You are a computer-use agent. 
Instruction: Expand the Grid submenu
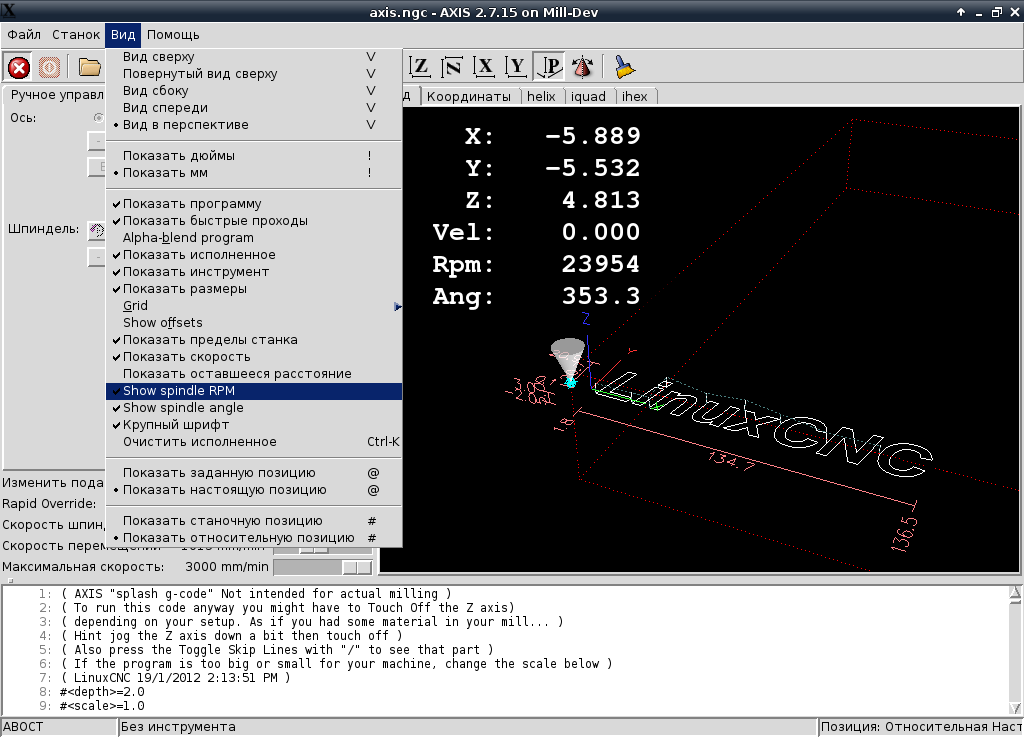pyautogui.click(x=135, y=306)
